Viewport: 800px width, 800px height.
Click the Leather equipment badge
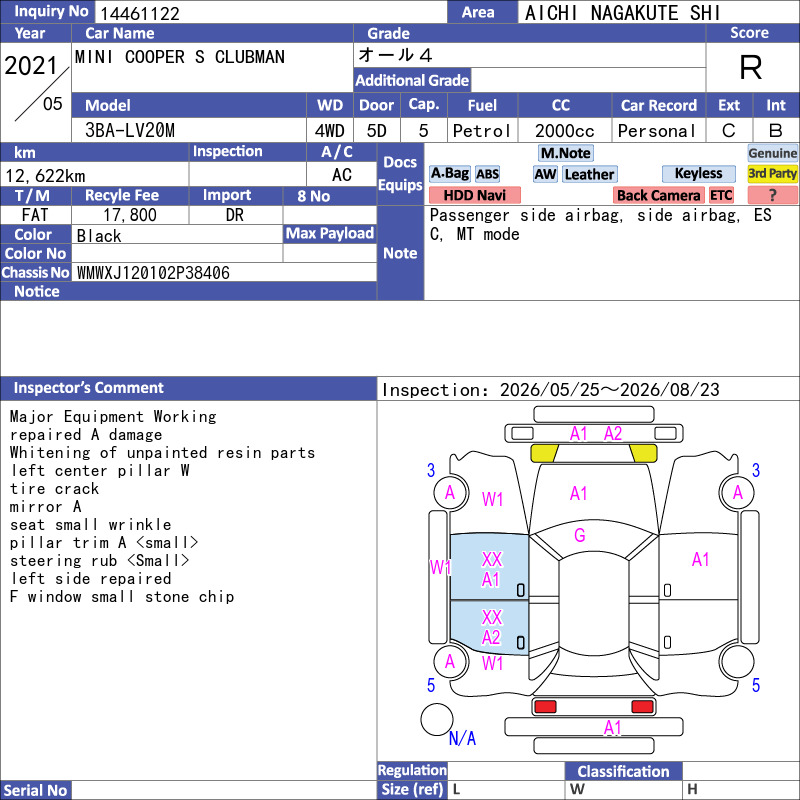coord(589,174)
